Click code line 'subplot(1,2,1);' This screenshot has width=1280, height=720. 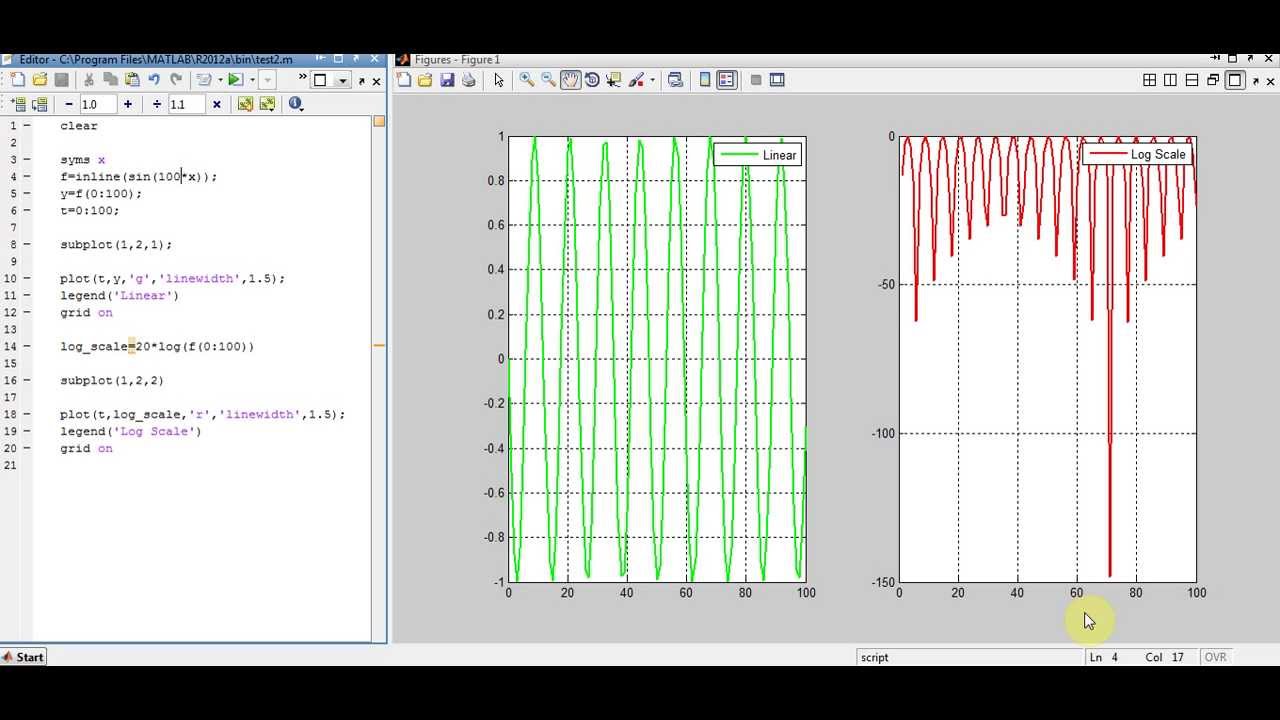(116, 244)
